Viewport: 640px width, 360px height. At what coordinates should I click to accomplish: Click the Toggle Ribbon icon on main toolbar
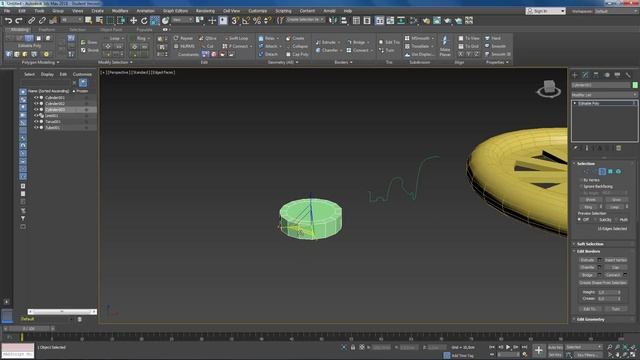(x=380, y=20)
